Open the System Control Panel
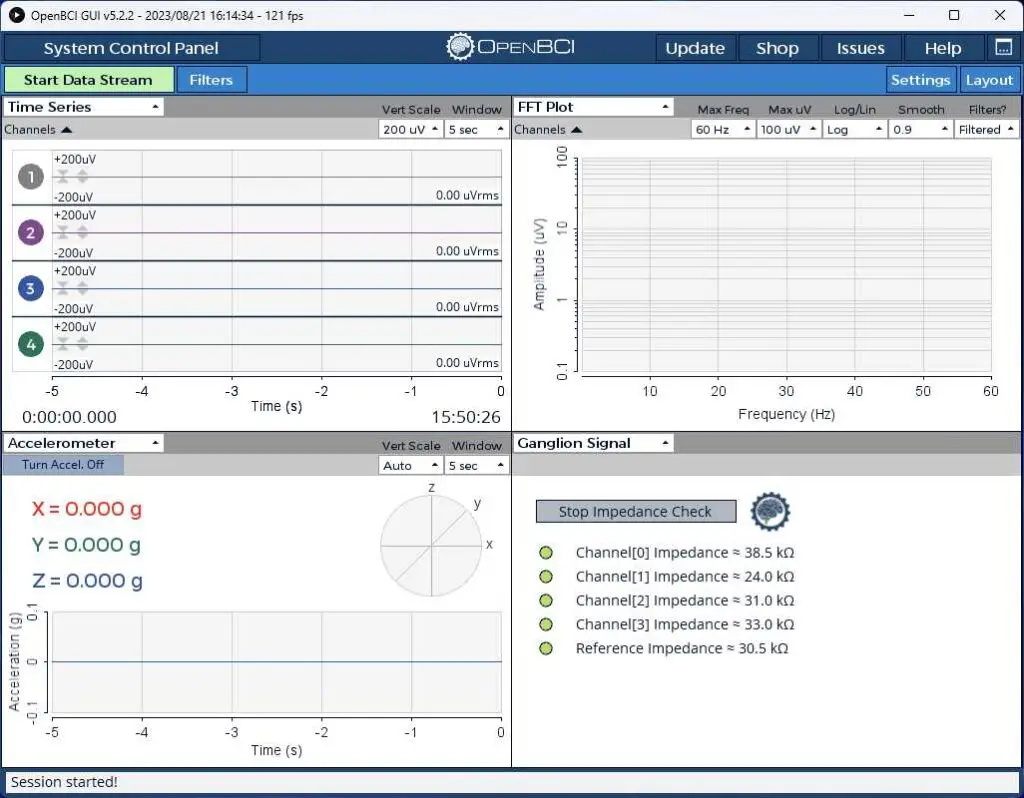This screenshot has width=1024, height=798. [x=131, y=48]
